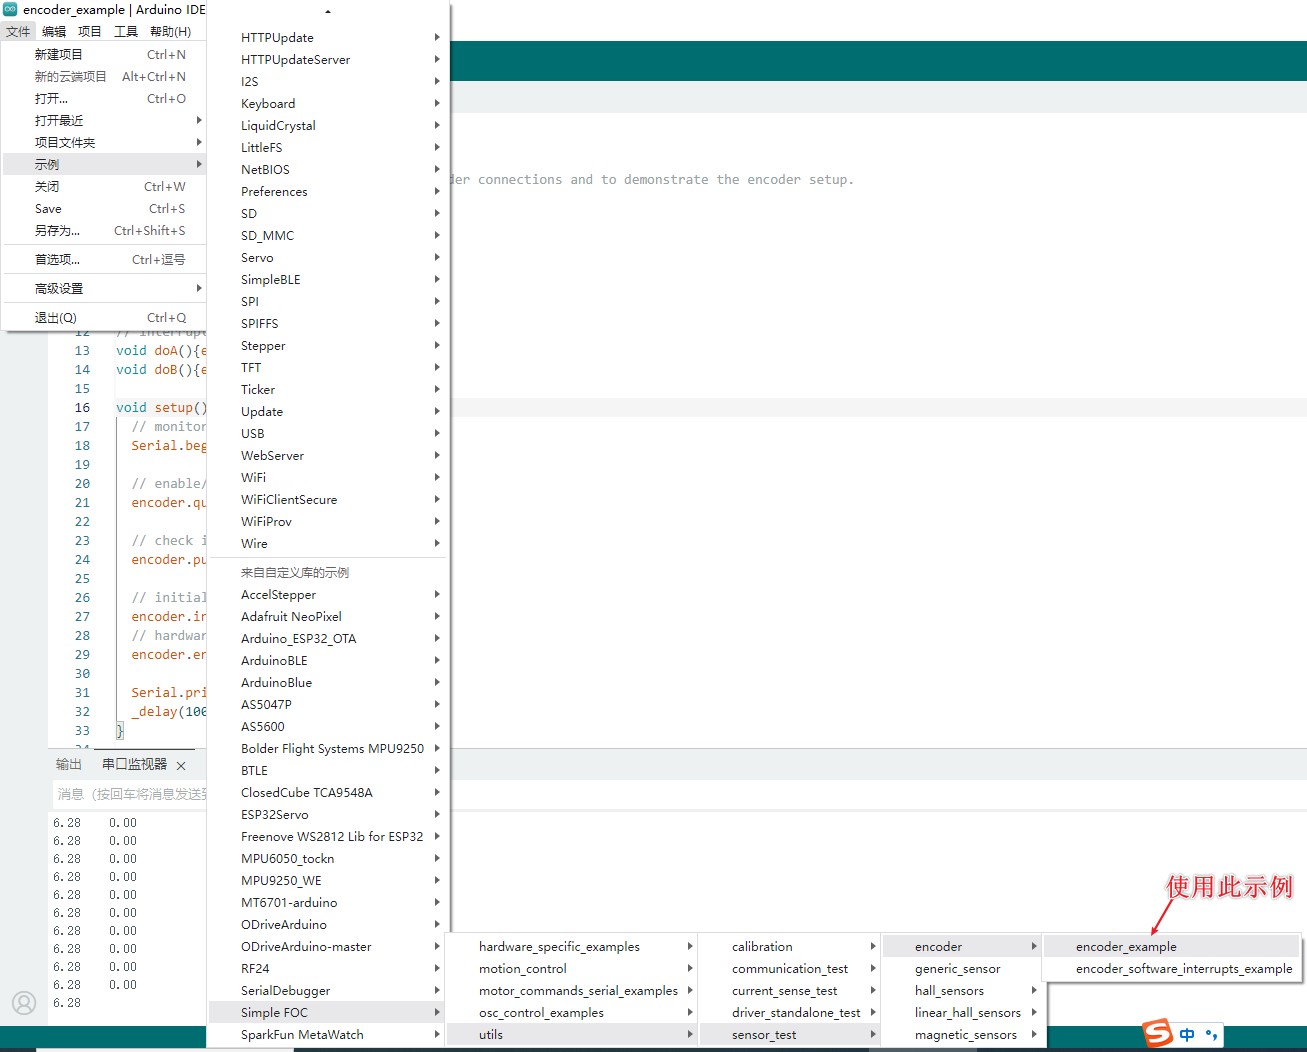The height and width of the screenshot is (1052, 1307).
Task: Expand the WiFi examples submenu
Action: 253,477
